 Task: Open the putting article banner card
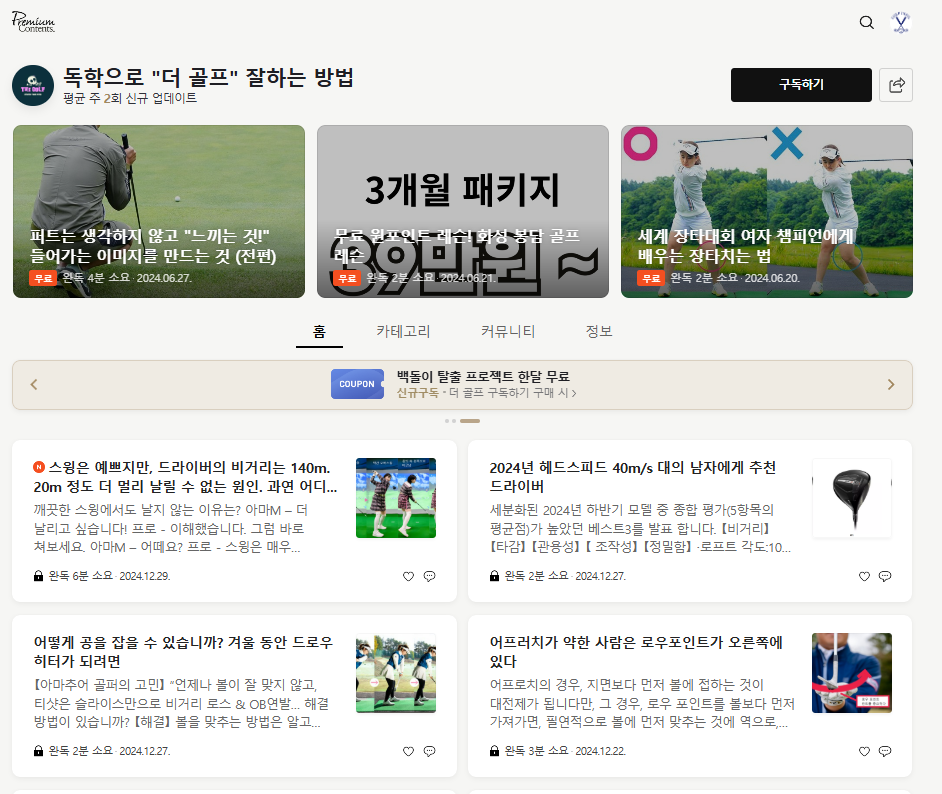[159, 211]
